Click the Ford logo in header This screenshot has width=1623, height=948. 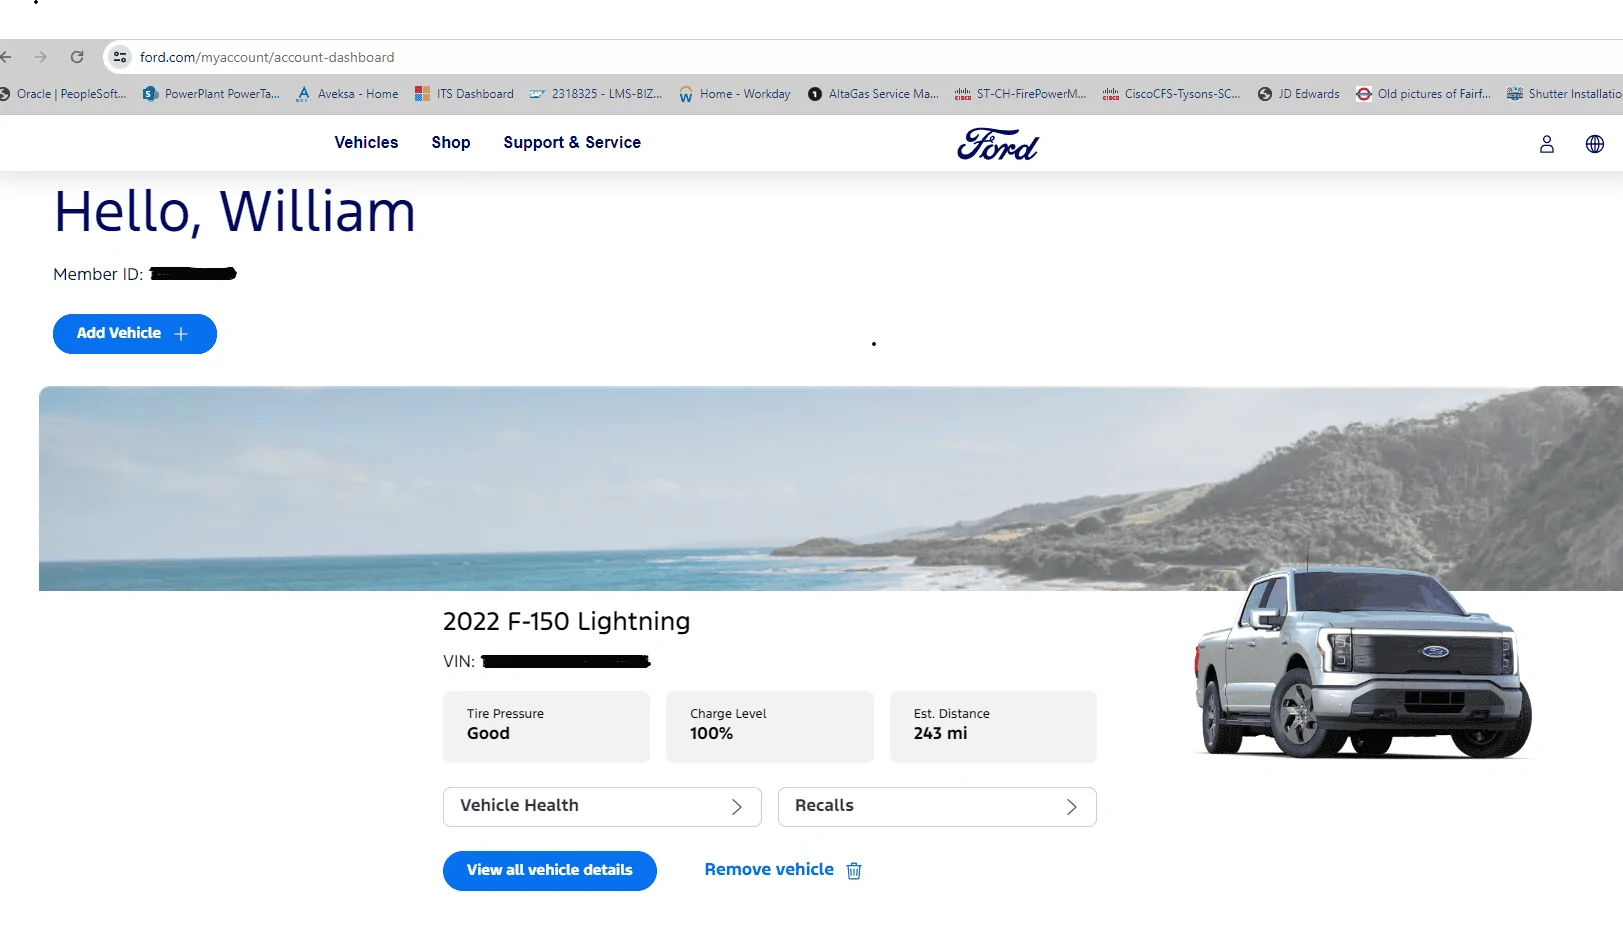997,145
